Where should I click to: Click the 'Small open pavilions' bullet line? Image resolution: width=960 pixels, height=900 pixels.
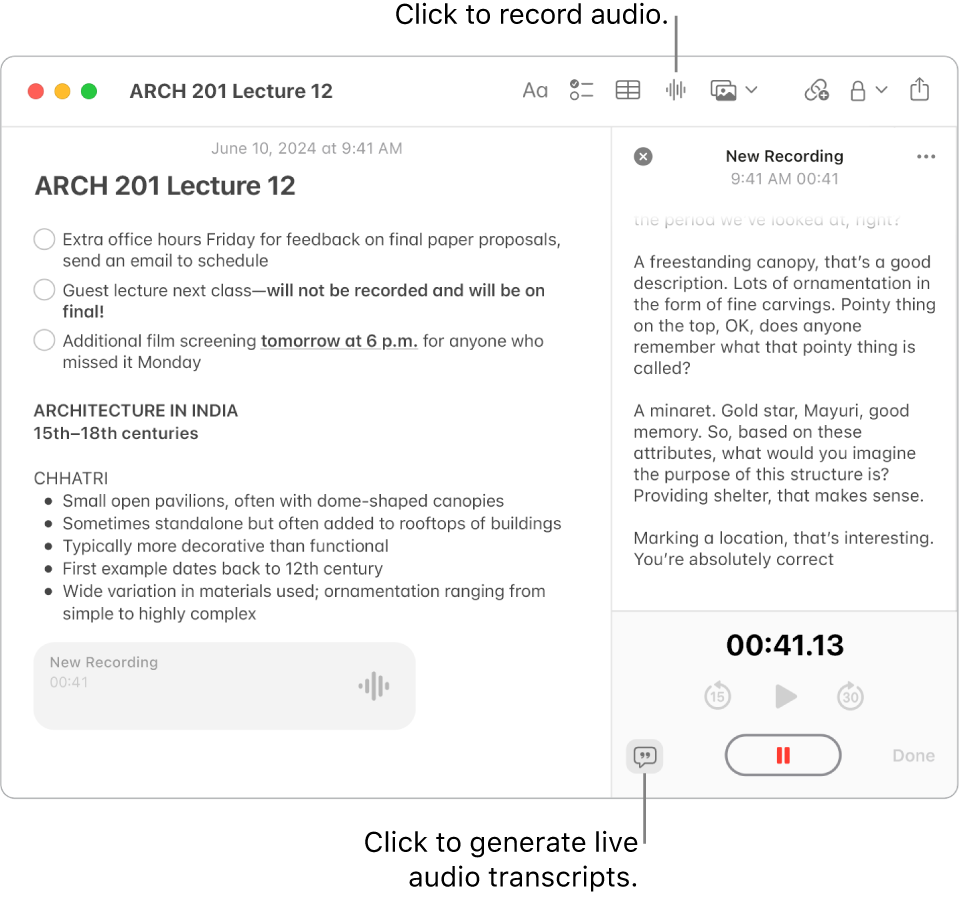point(283,501)
